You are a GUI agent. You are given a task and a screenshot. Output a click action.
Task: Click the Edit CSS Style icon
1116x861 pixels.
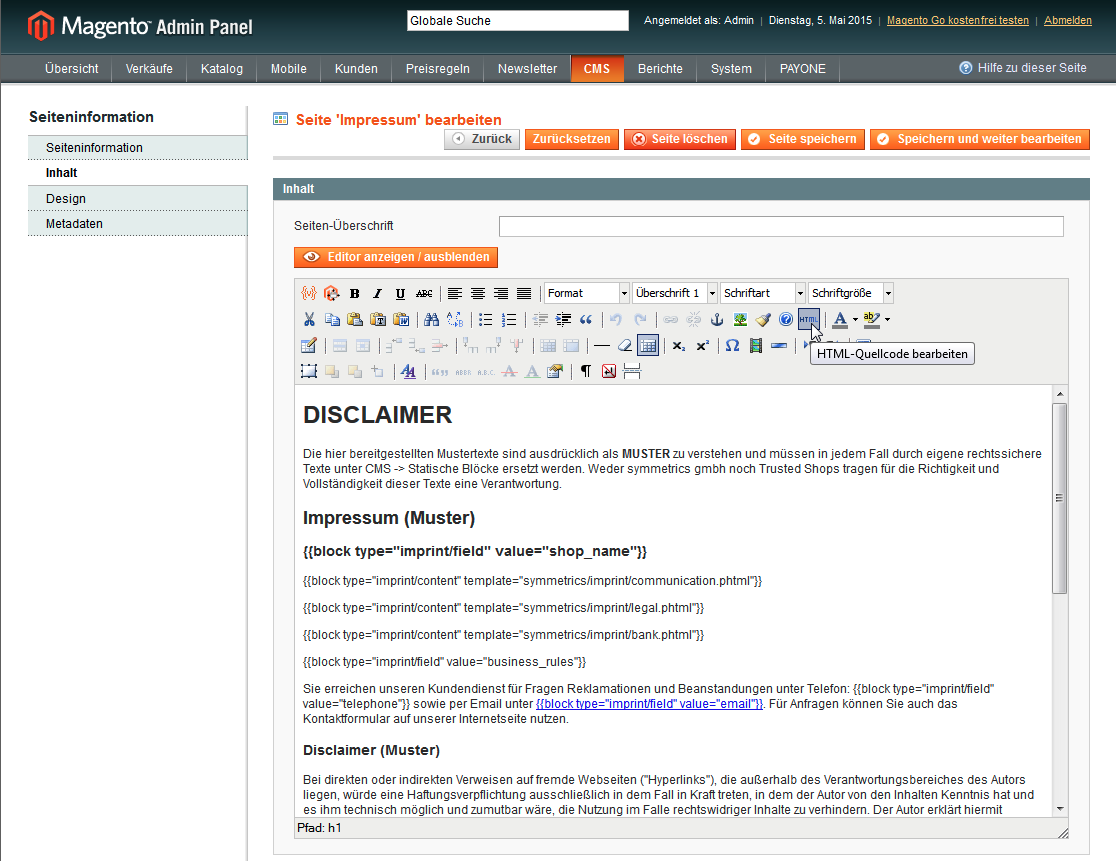(x=409, y=371)
